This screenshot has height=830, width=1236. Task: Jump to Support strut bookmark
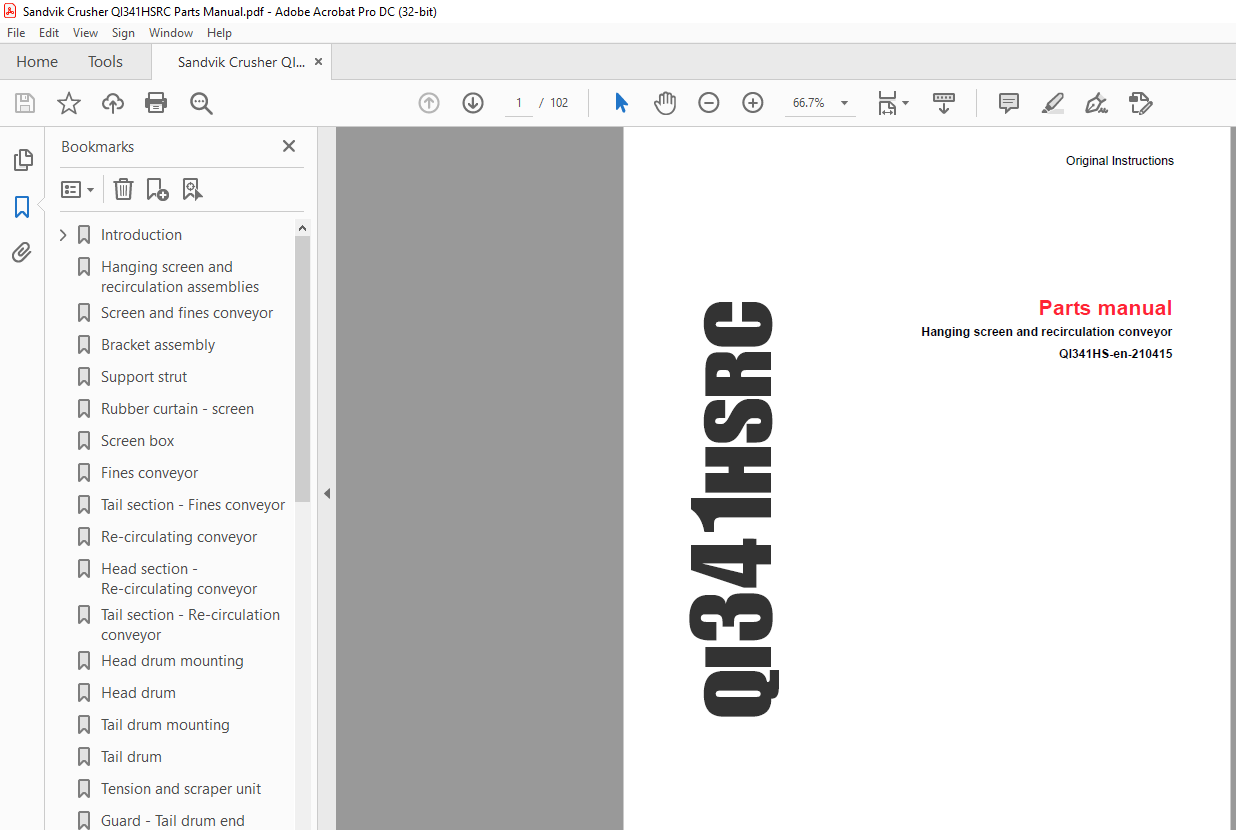(x=144, y=377)
